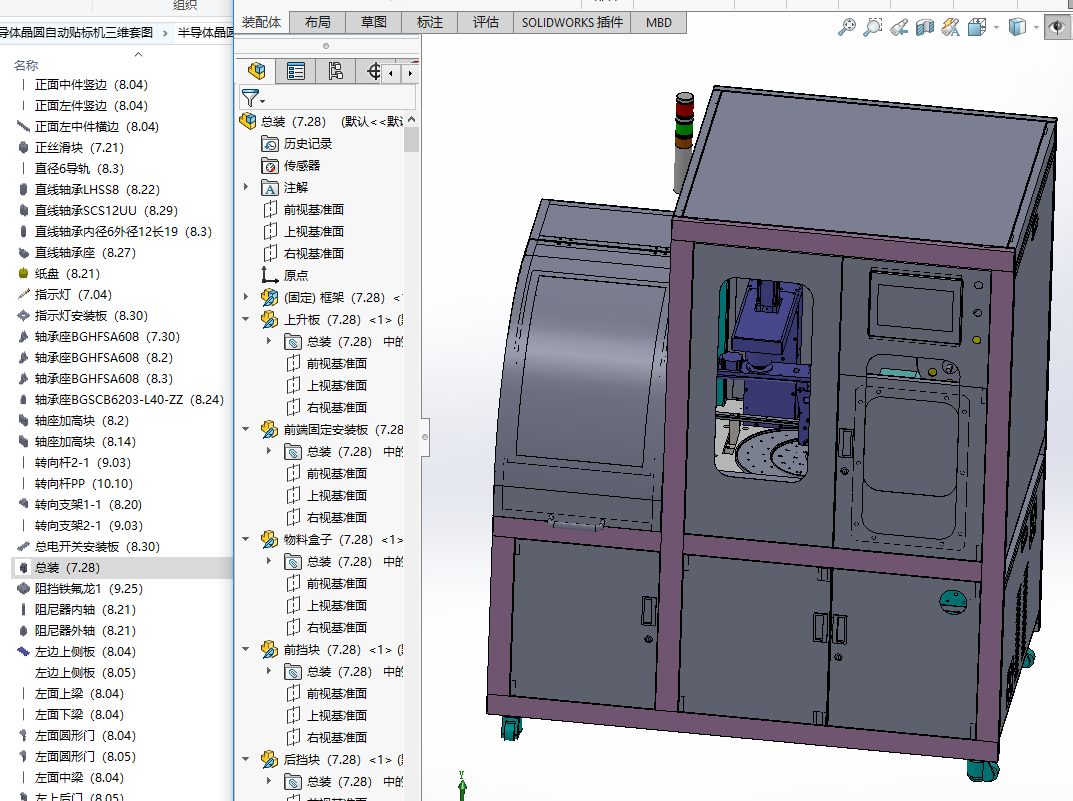Expand the 注解 annotations tree node

246,187
